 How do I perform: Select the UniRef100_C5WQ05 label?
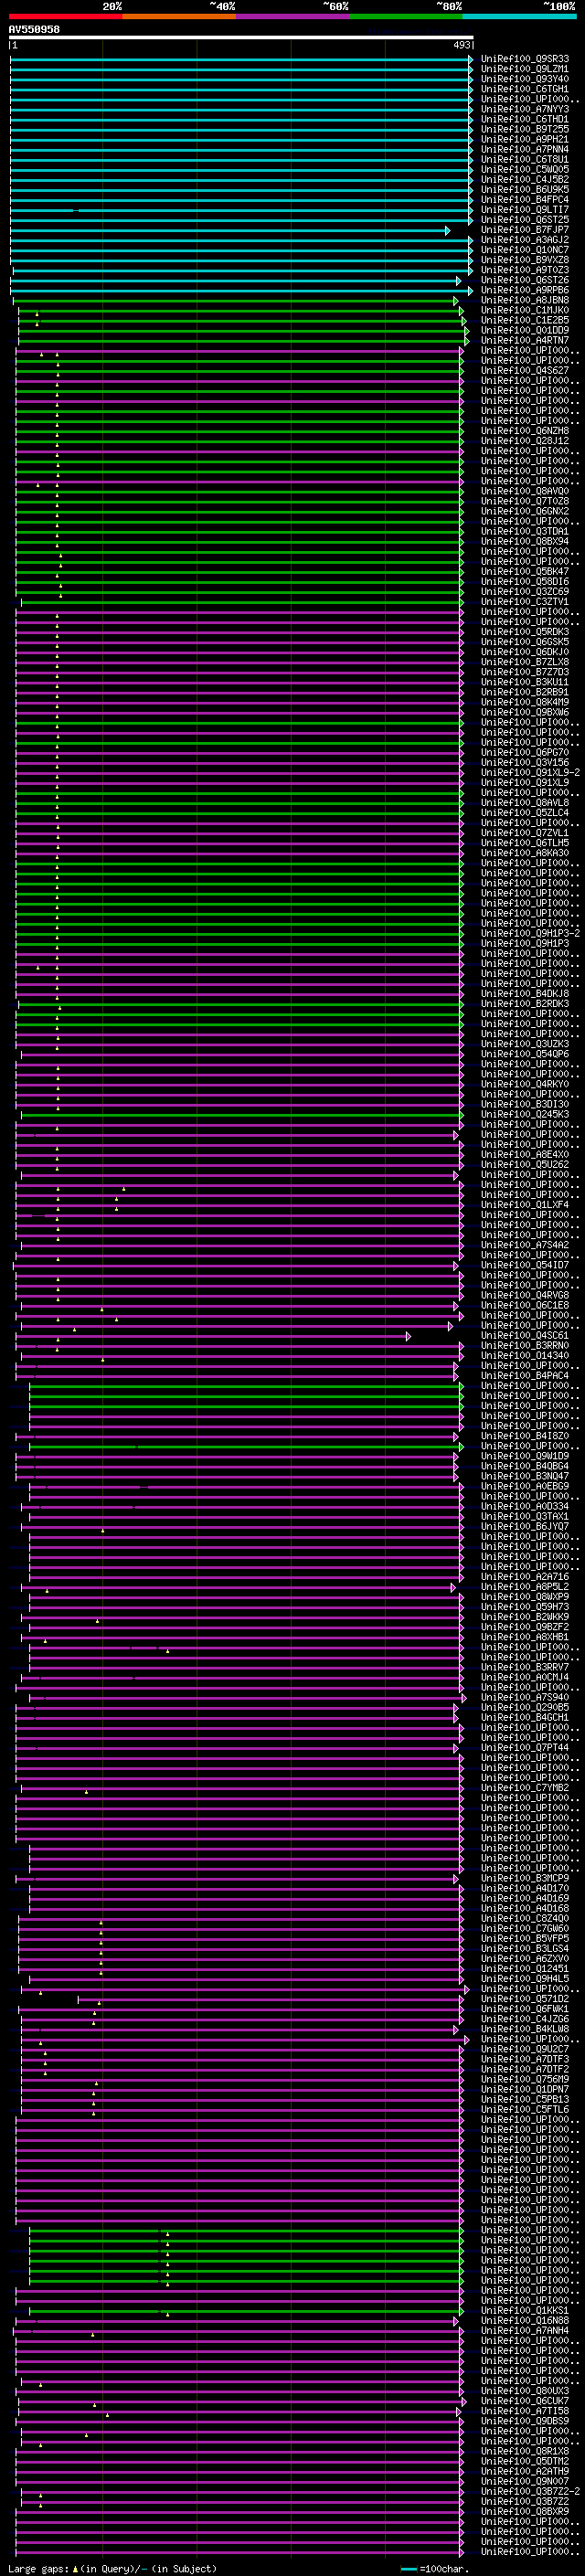coord(525,169)
